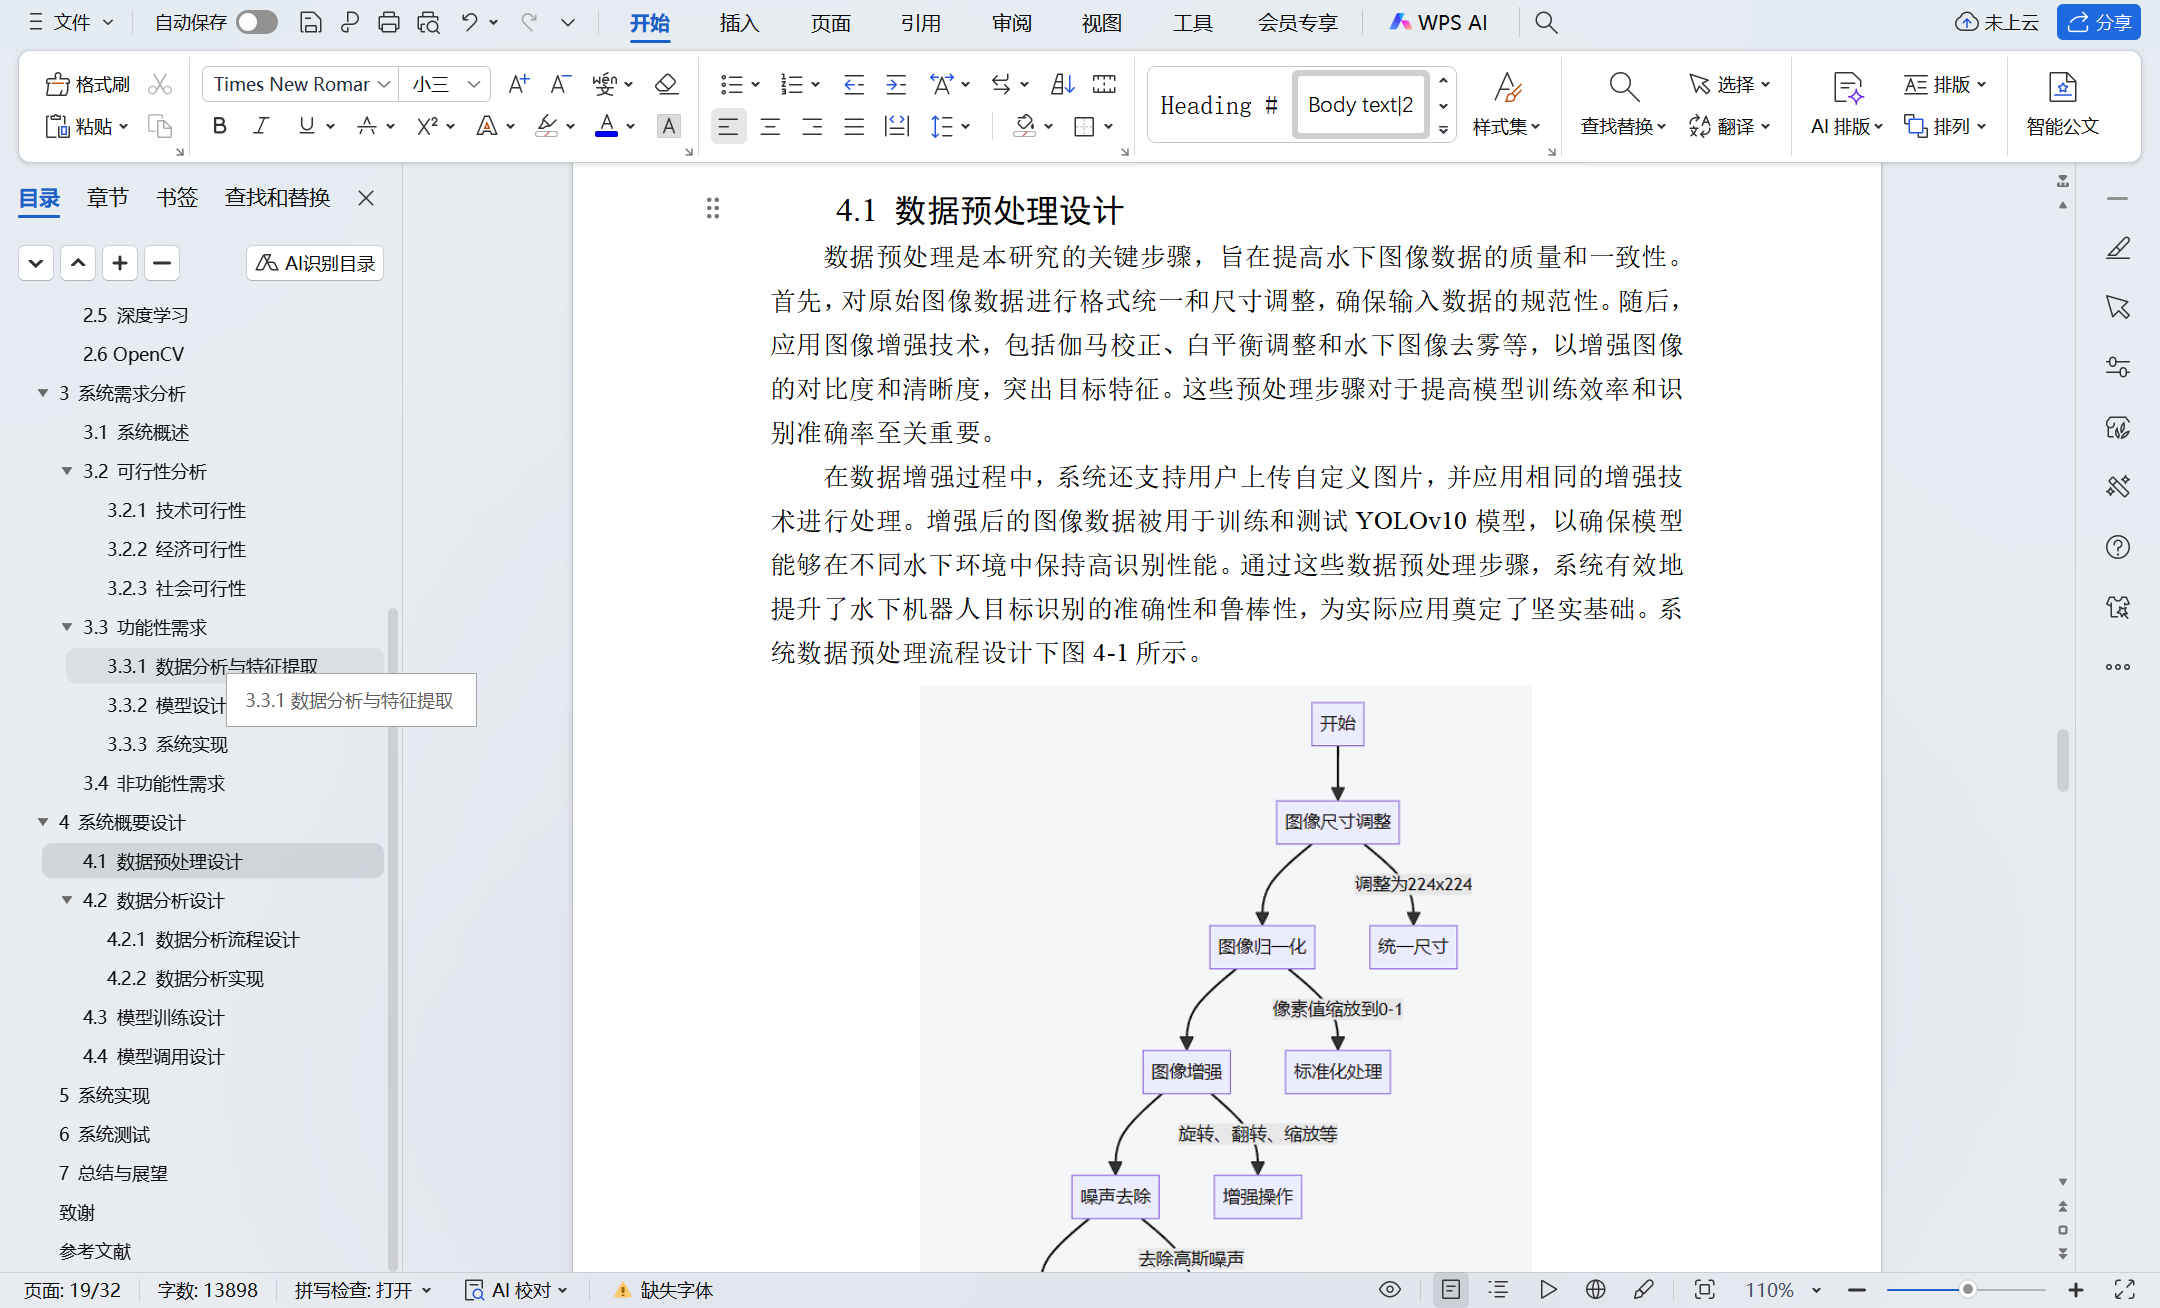The image size is (2160, 1308).
Task: Click the Undo arrow icon
Action: 469,22
